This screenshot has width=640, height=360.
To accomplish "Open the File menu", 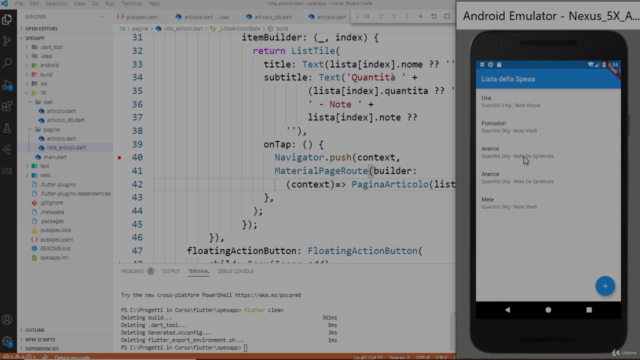I will [x=19, y=4].
